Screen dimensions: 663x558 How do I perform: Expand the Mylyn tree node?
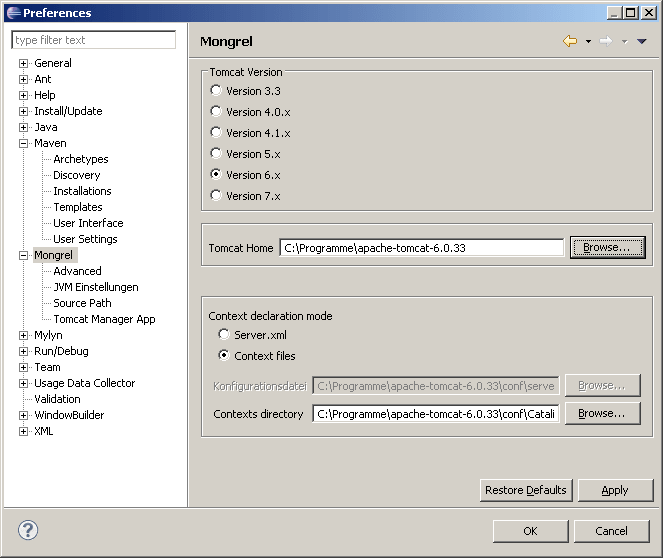pyautogui.click(x=24, y=336)
